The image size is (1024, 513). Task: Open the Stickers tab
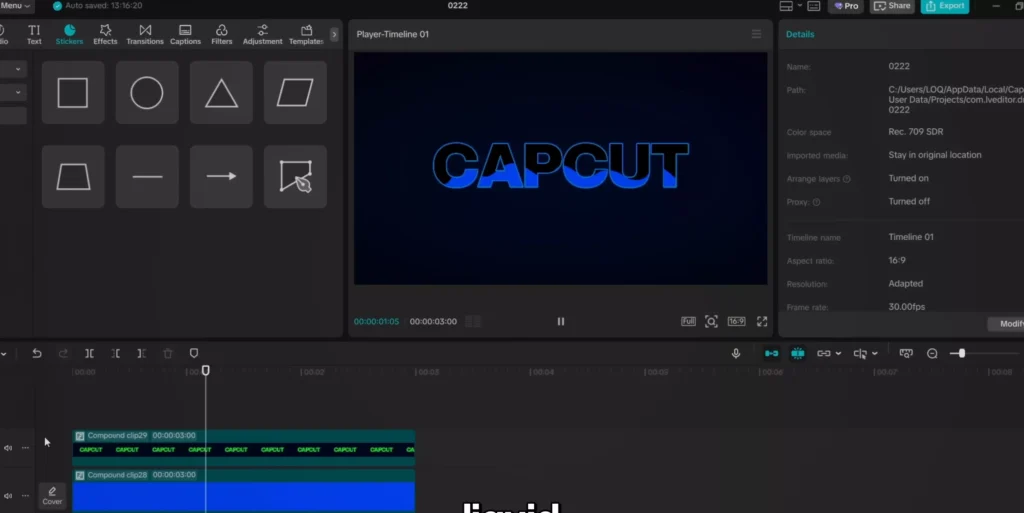click(69, 35)
